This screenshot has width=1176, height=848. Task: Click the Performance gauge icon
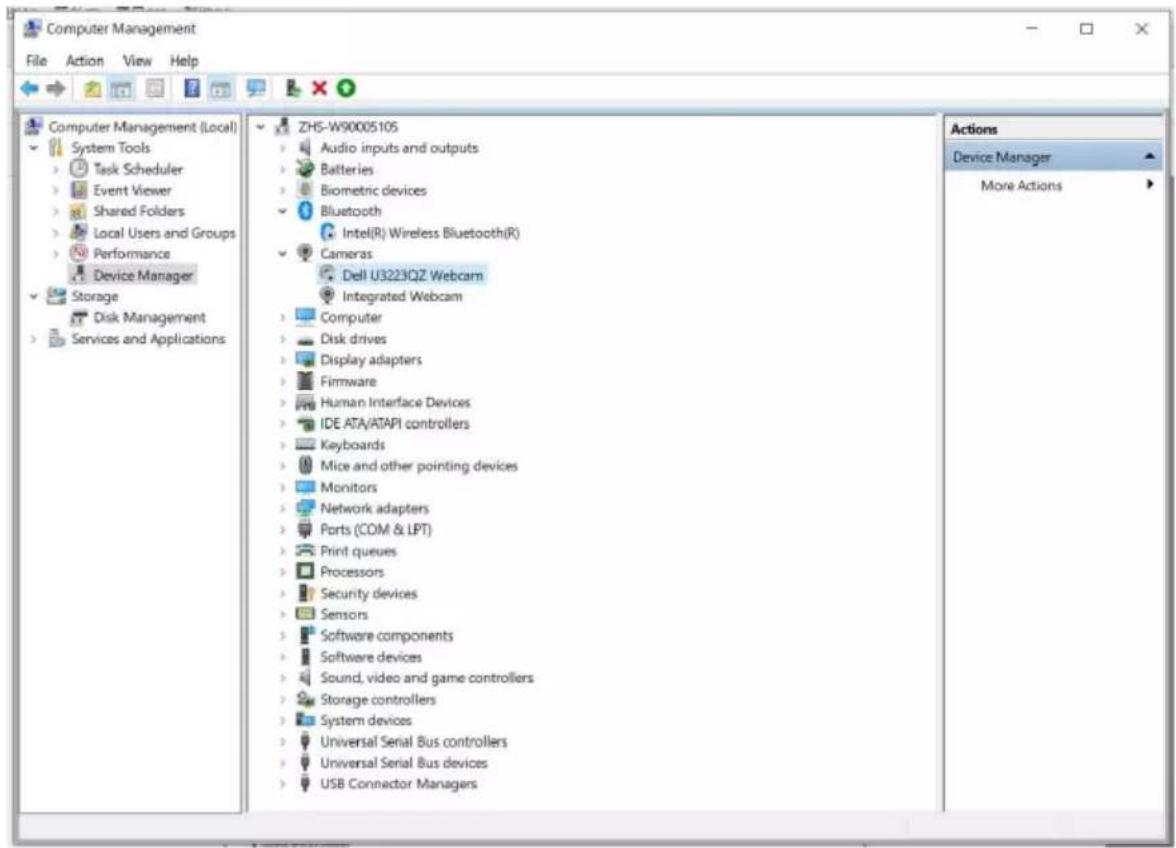tap(79, 253)
